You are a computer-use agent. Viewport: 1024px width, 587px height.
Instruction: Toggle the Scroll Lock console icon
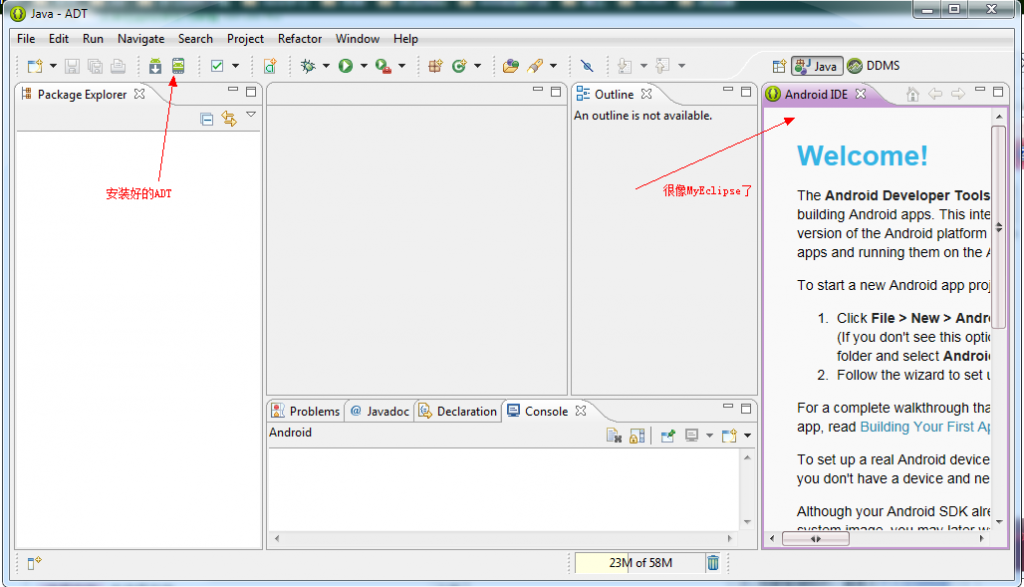[637, 436]
